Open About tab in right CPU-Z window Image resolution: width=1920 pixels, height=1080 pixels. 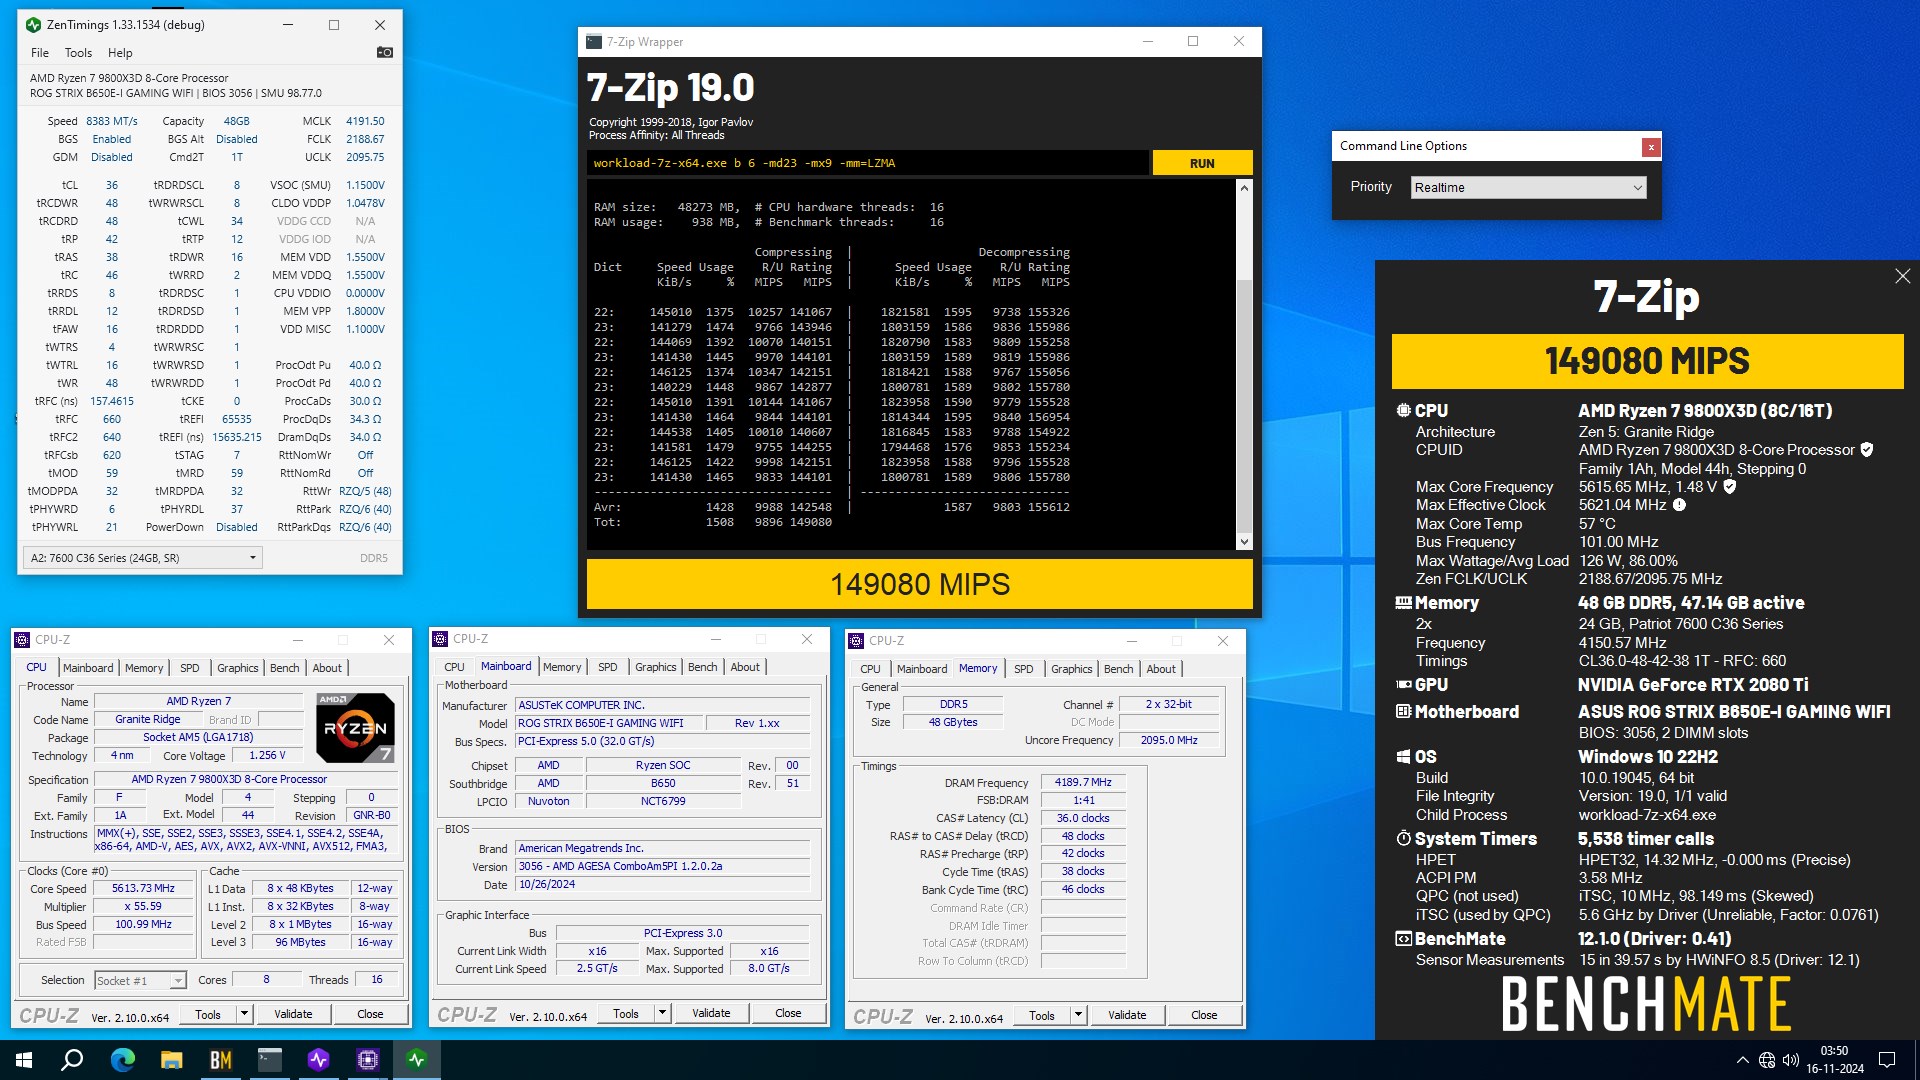pyautogui.click(x=1161, y=669)
